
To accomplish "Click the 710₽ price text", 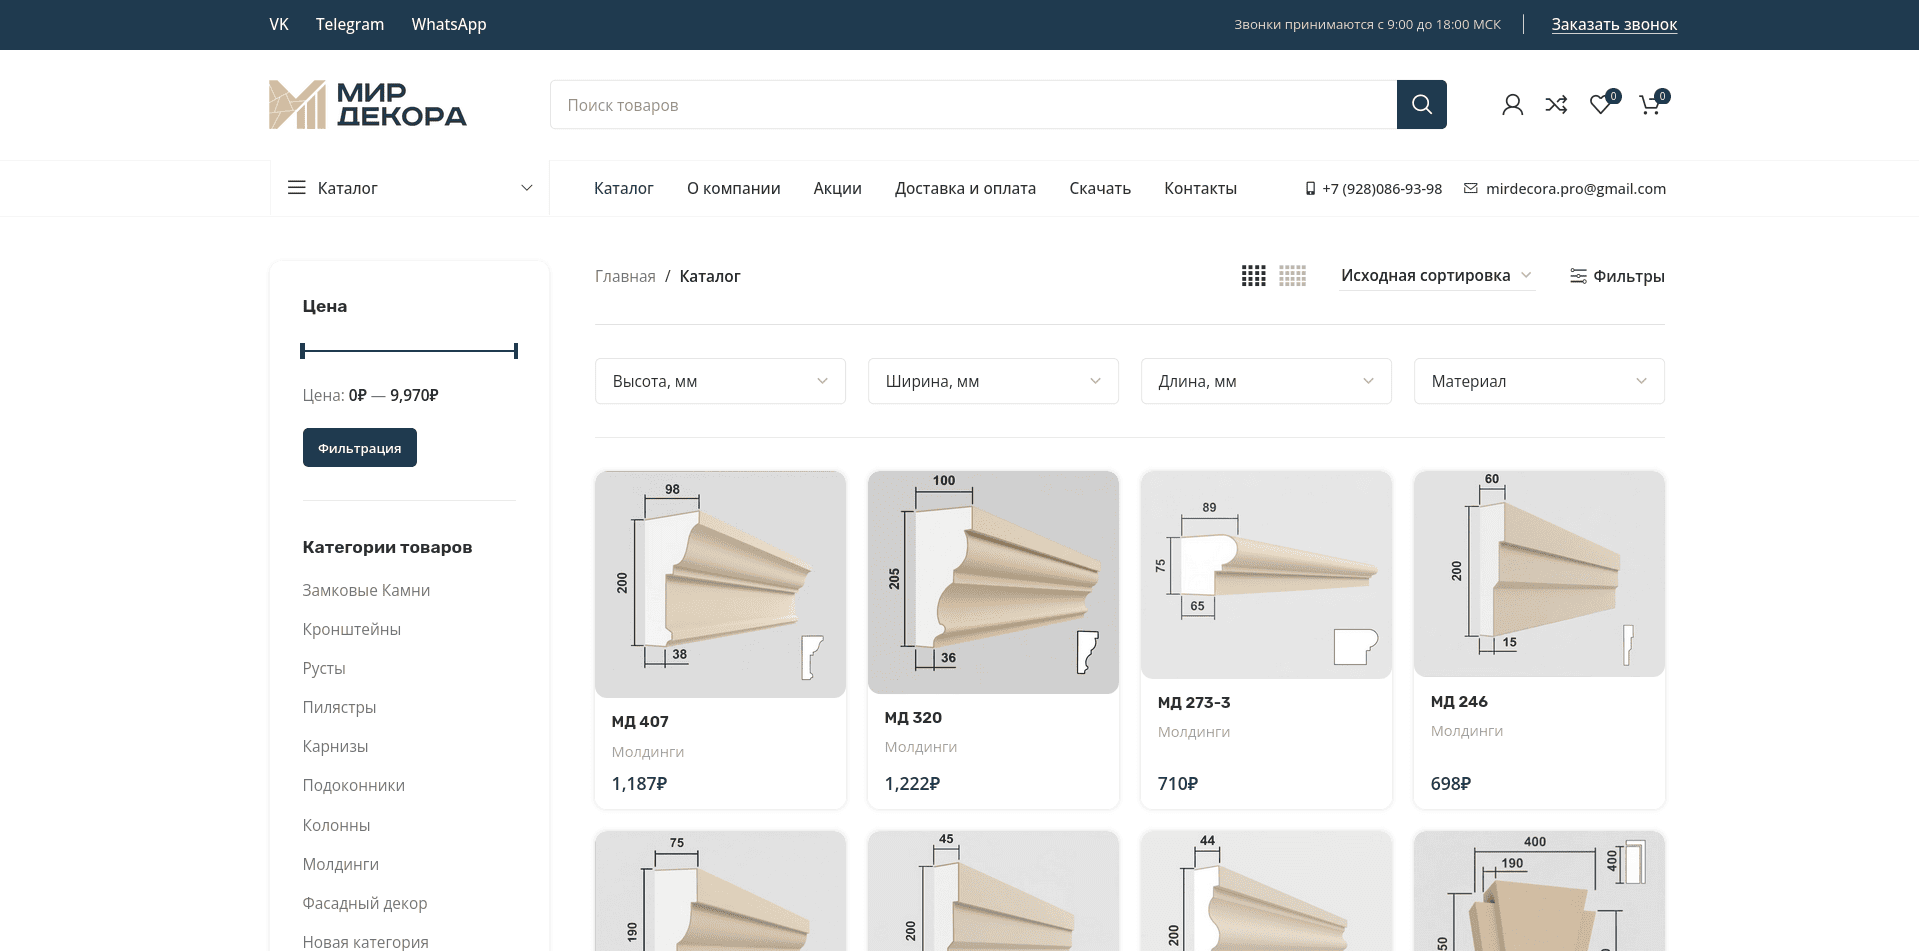I will pos(1177,784).
